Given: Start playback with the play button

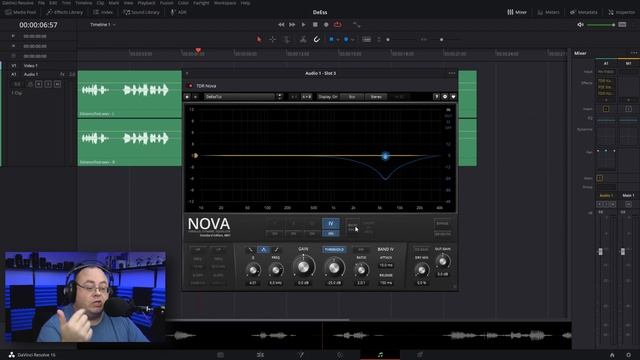Looking at the screenshot, I should click(303, 24).
